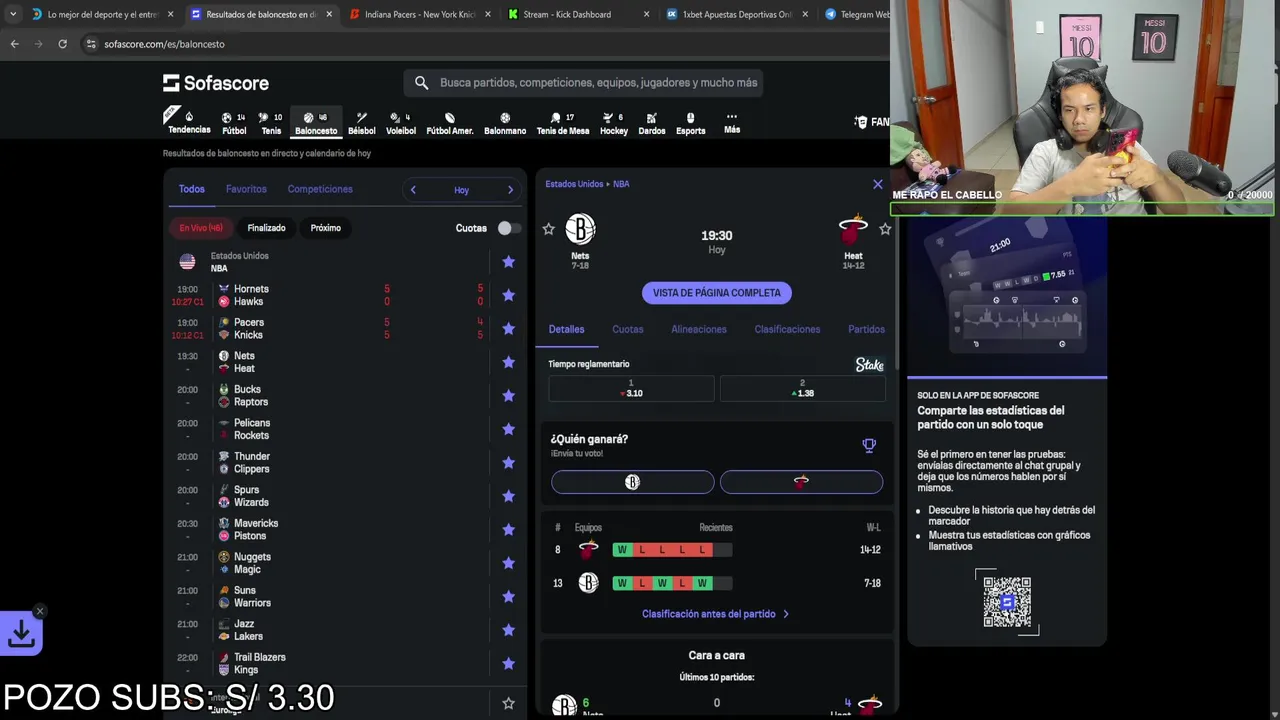Go to Fútbol Amer. section
Viewport: 1280px width, 720px height.
[450, 123]
